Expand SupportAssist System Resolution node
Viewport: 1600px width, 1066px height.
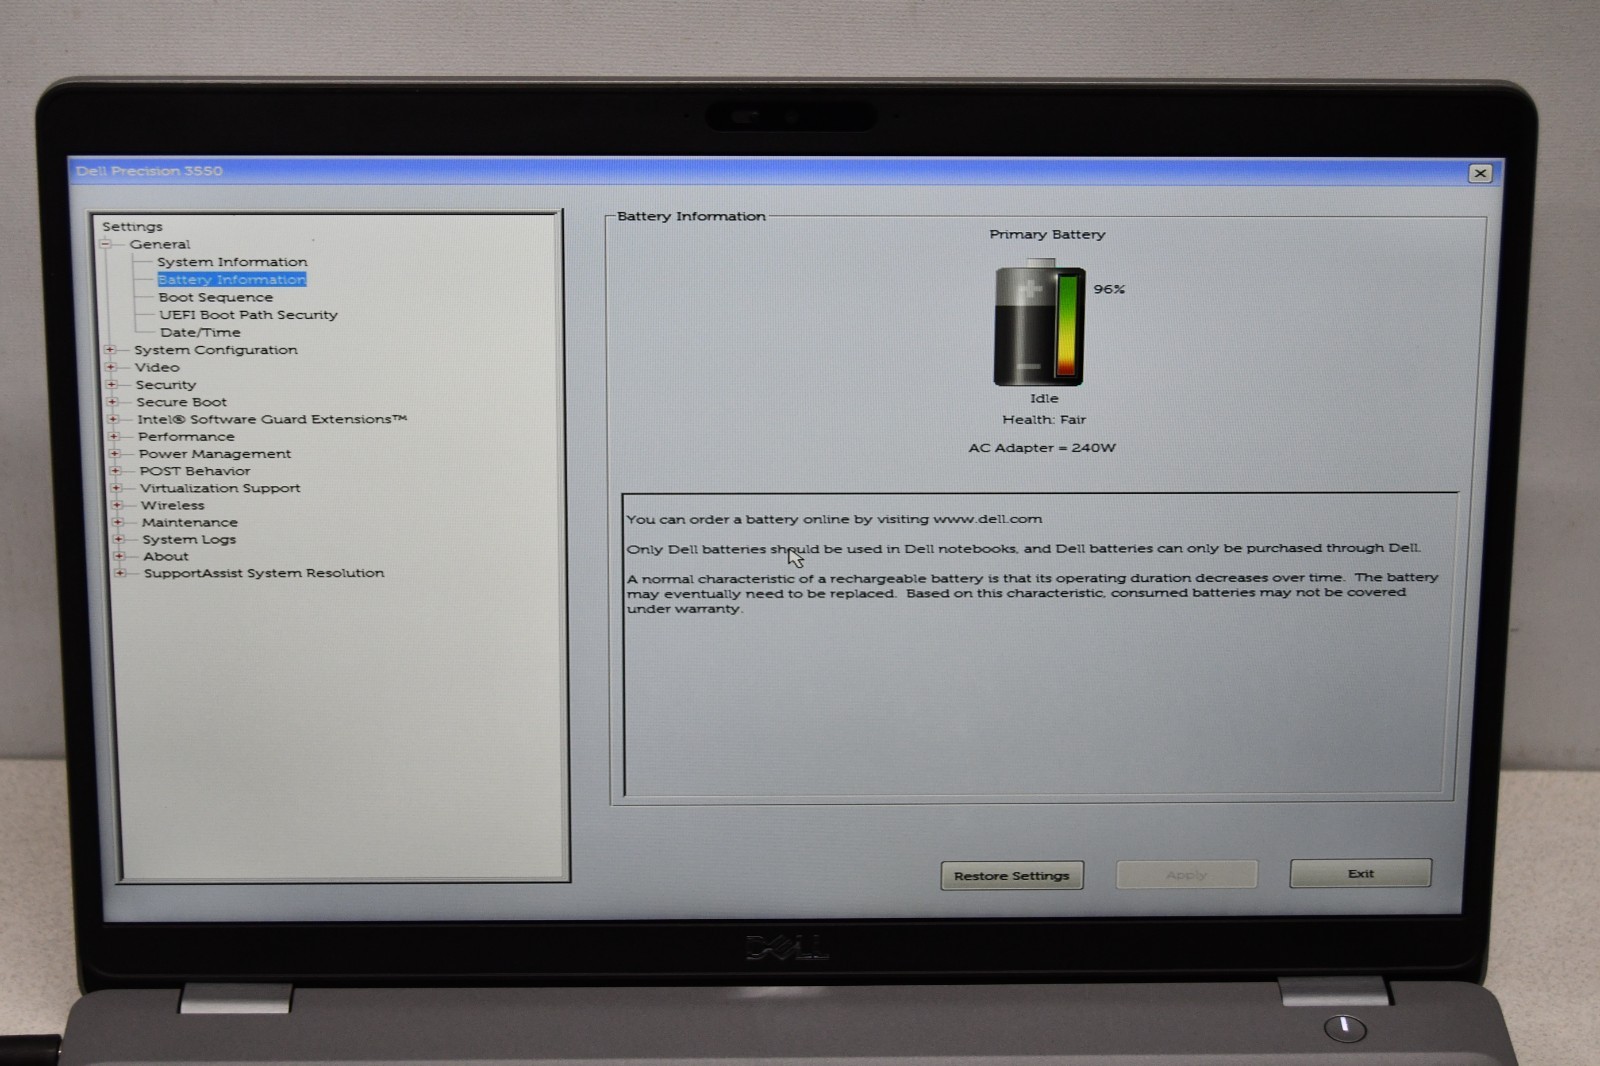click(121, 573)
